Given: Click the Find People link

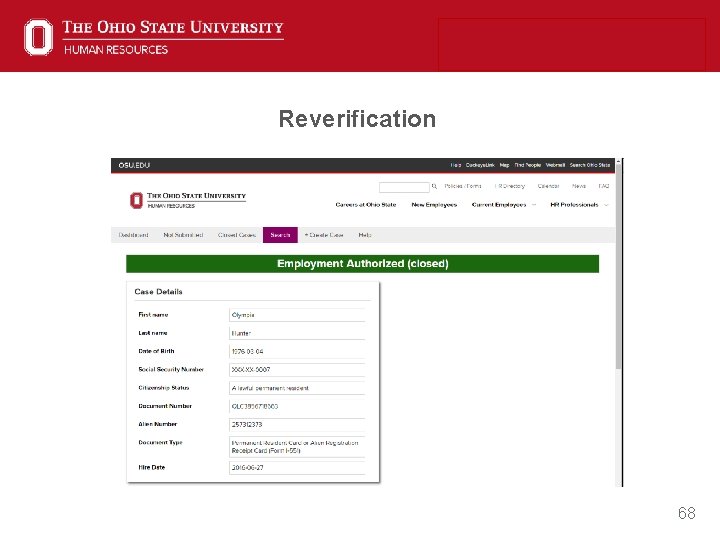Looking at the screenshot, I should pos(528,165).
